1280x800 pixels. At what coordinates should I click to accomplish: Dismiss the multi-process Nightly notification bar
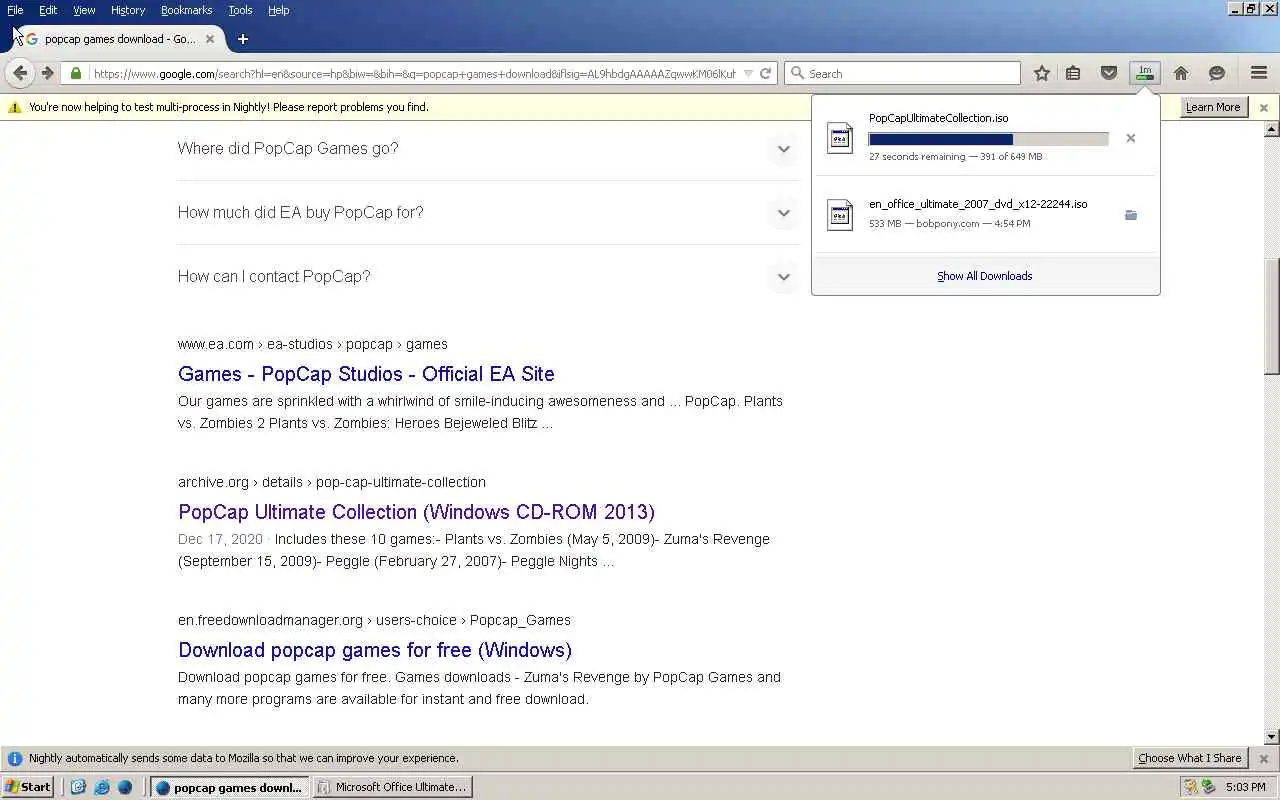pyautogui.click(x=1264, y=107)
